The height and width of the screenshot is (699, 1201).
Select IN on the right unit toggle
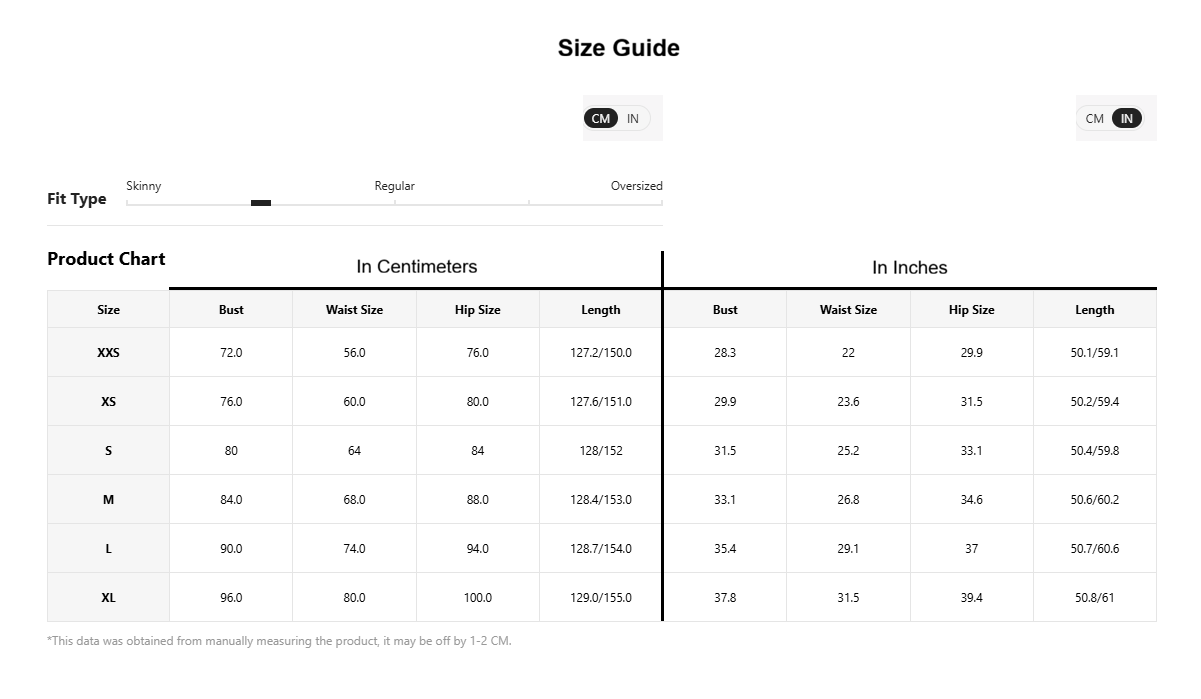(1126, 118)
